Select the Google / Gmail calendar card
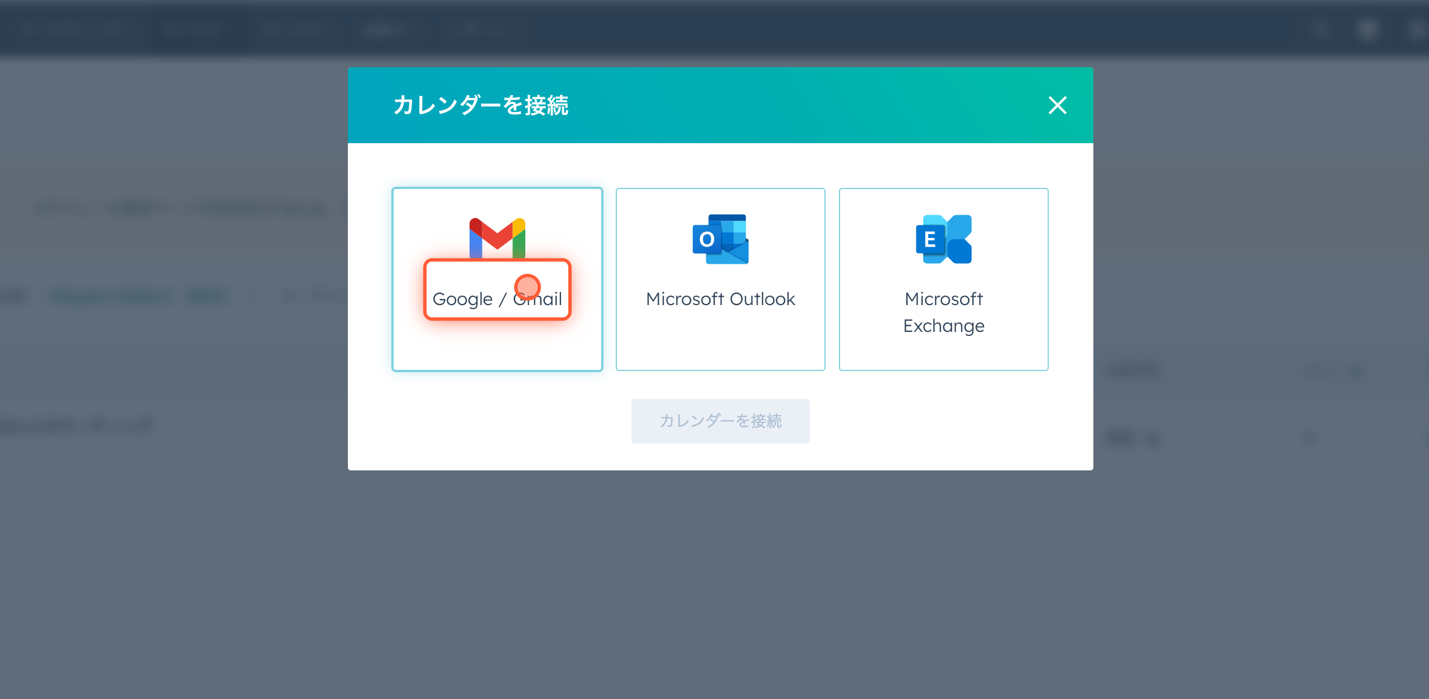 [x=497, y=279]
